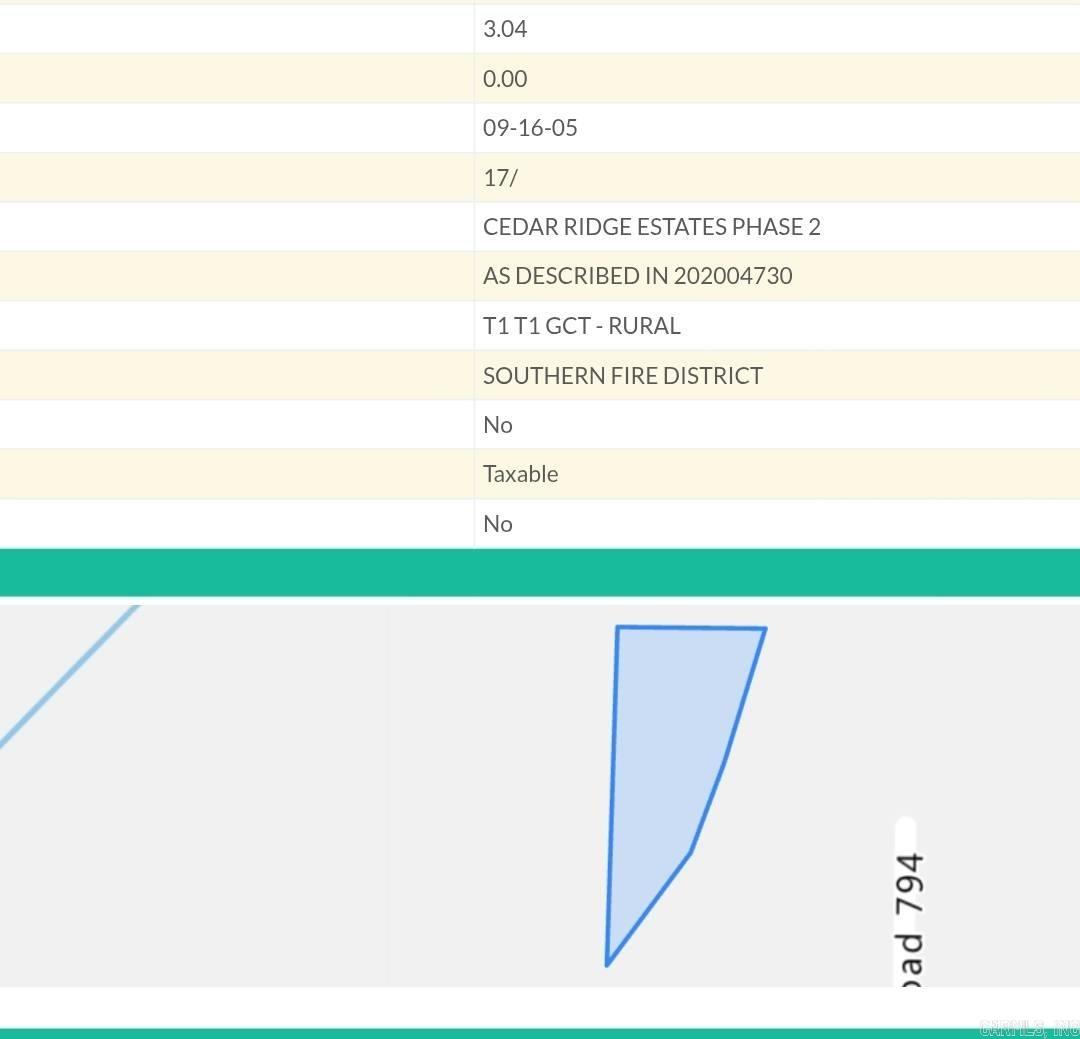Viewport: 1080px width, 1039px height.
Task: Click the first No value above Taxable
Action: tap(497, 425)
